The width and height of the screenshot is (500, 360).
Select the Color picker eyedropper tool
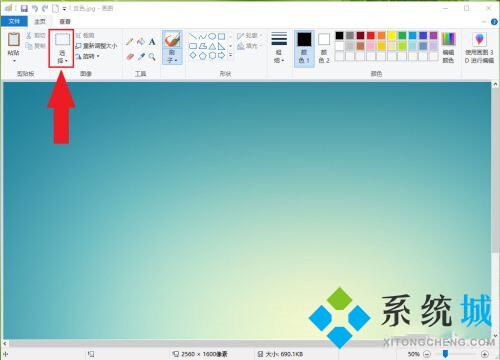click(141, 57)
